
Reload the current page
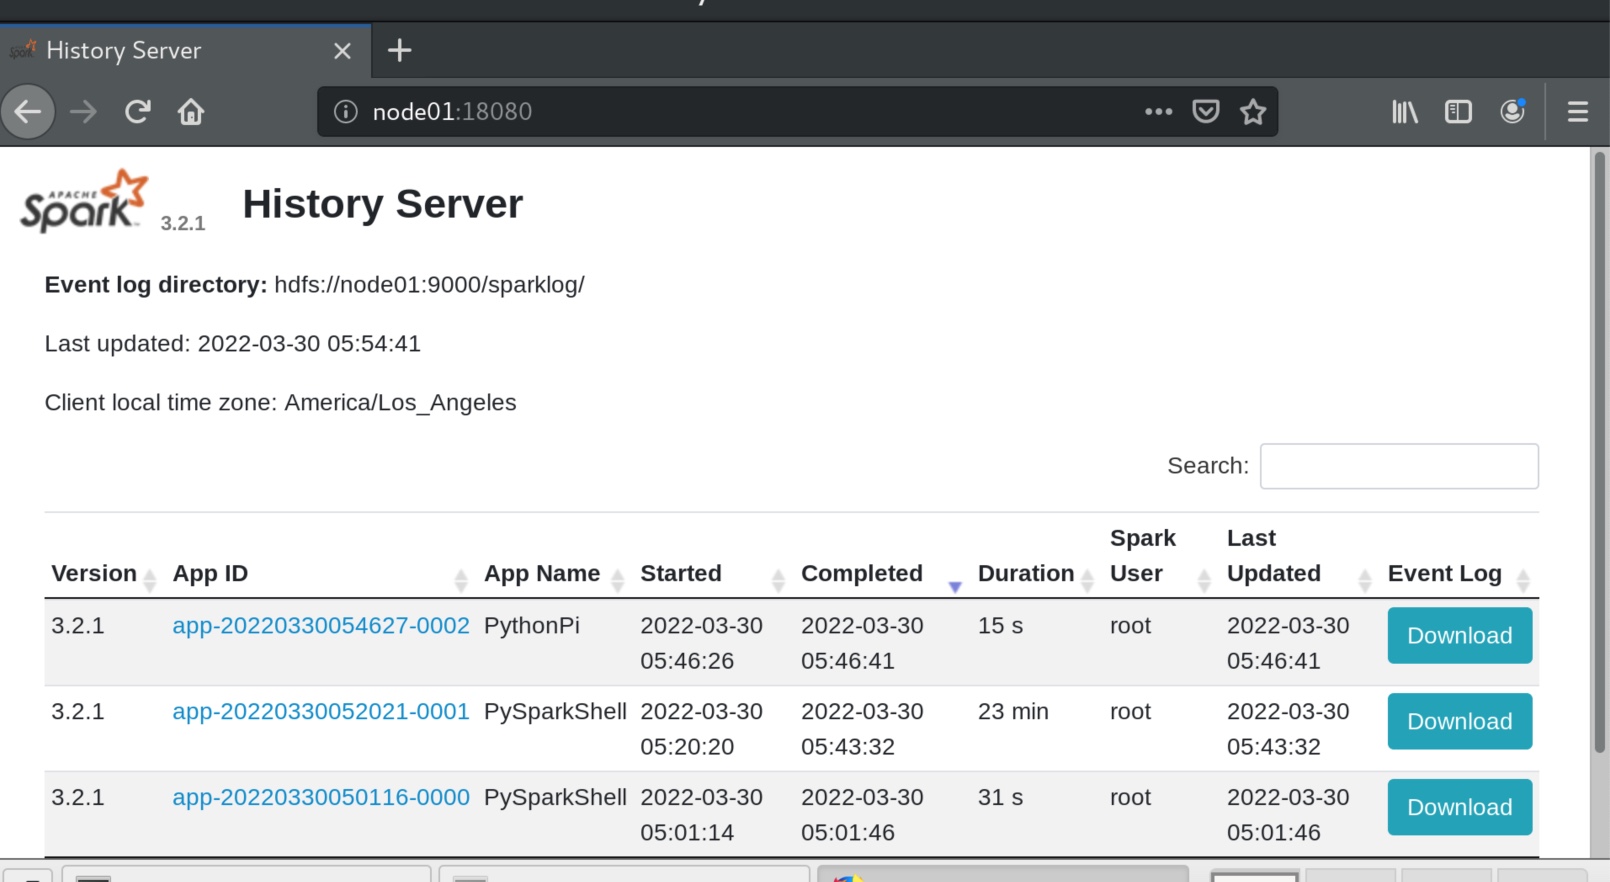pos(138,111)
